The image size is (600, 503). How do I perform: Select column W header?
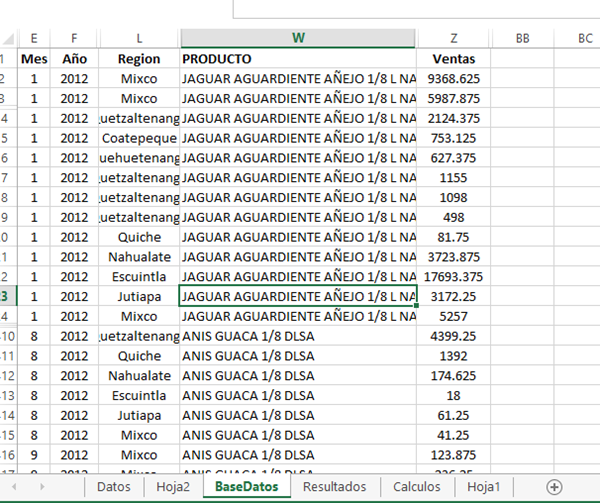pos(298,38)
